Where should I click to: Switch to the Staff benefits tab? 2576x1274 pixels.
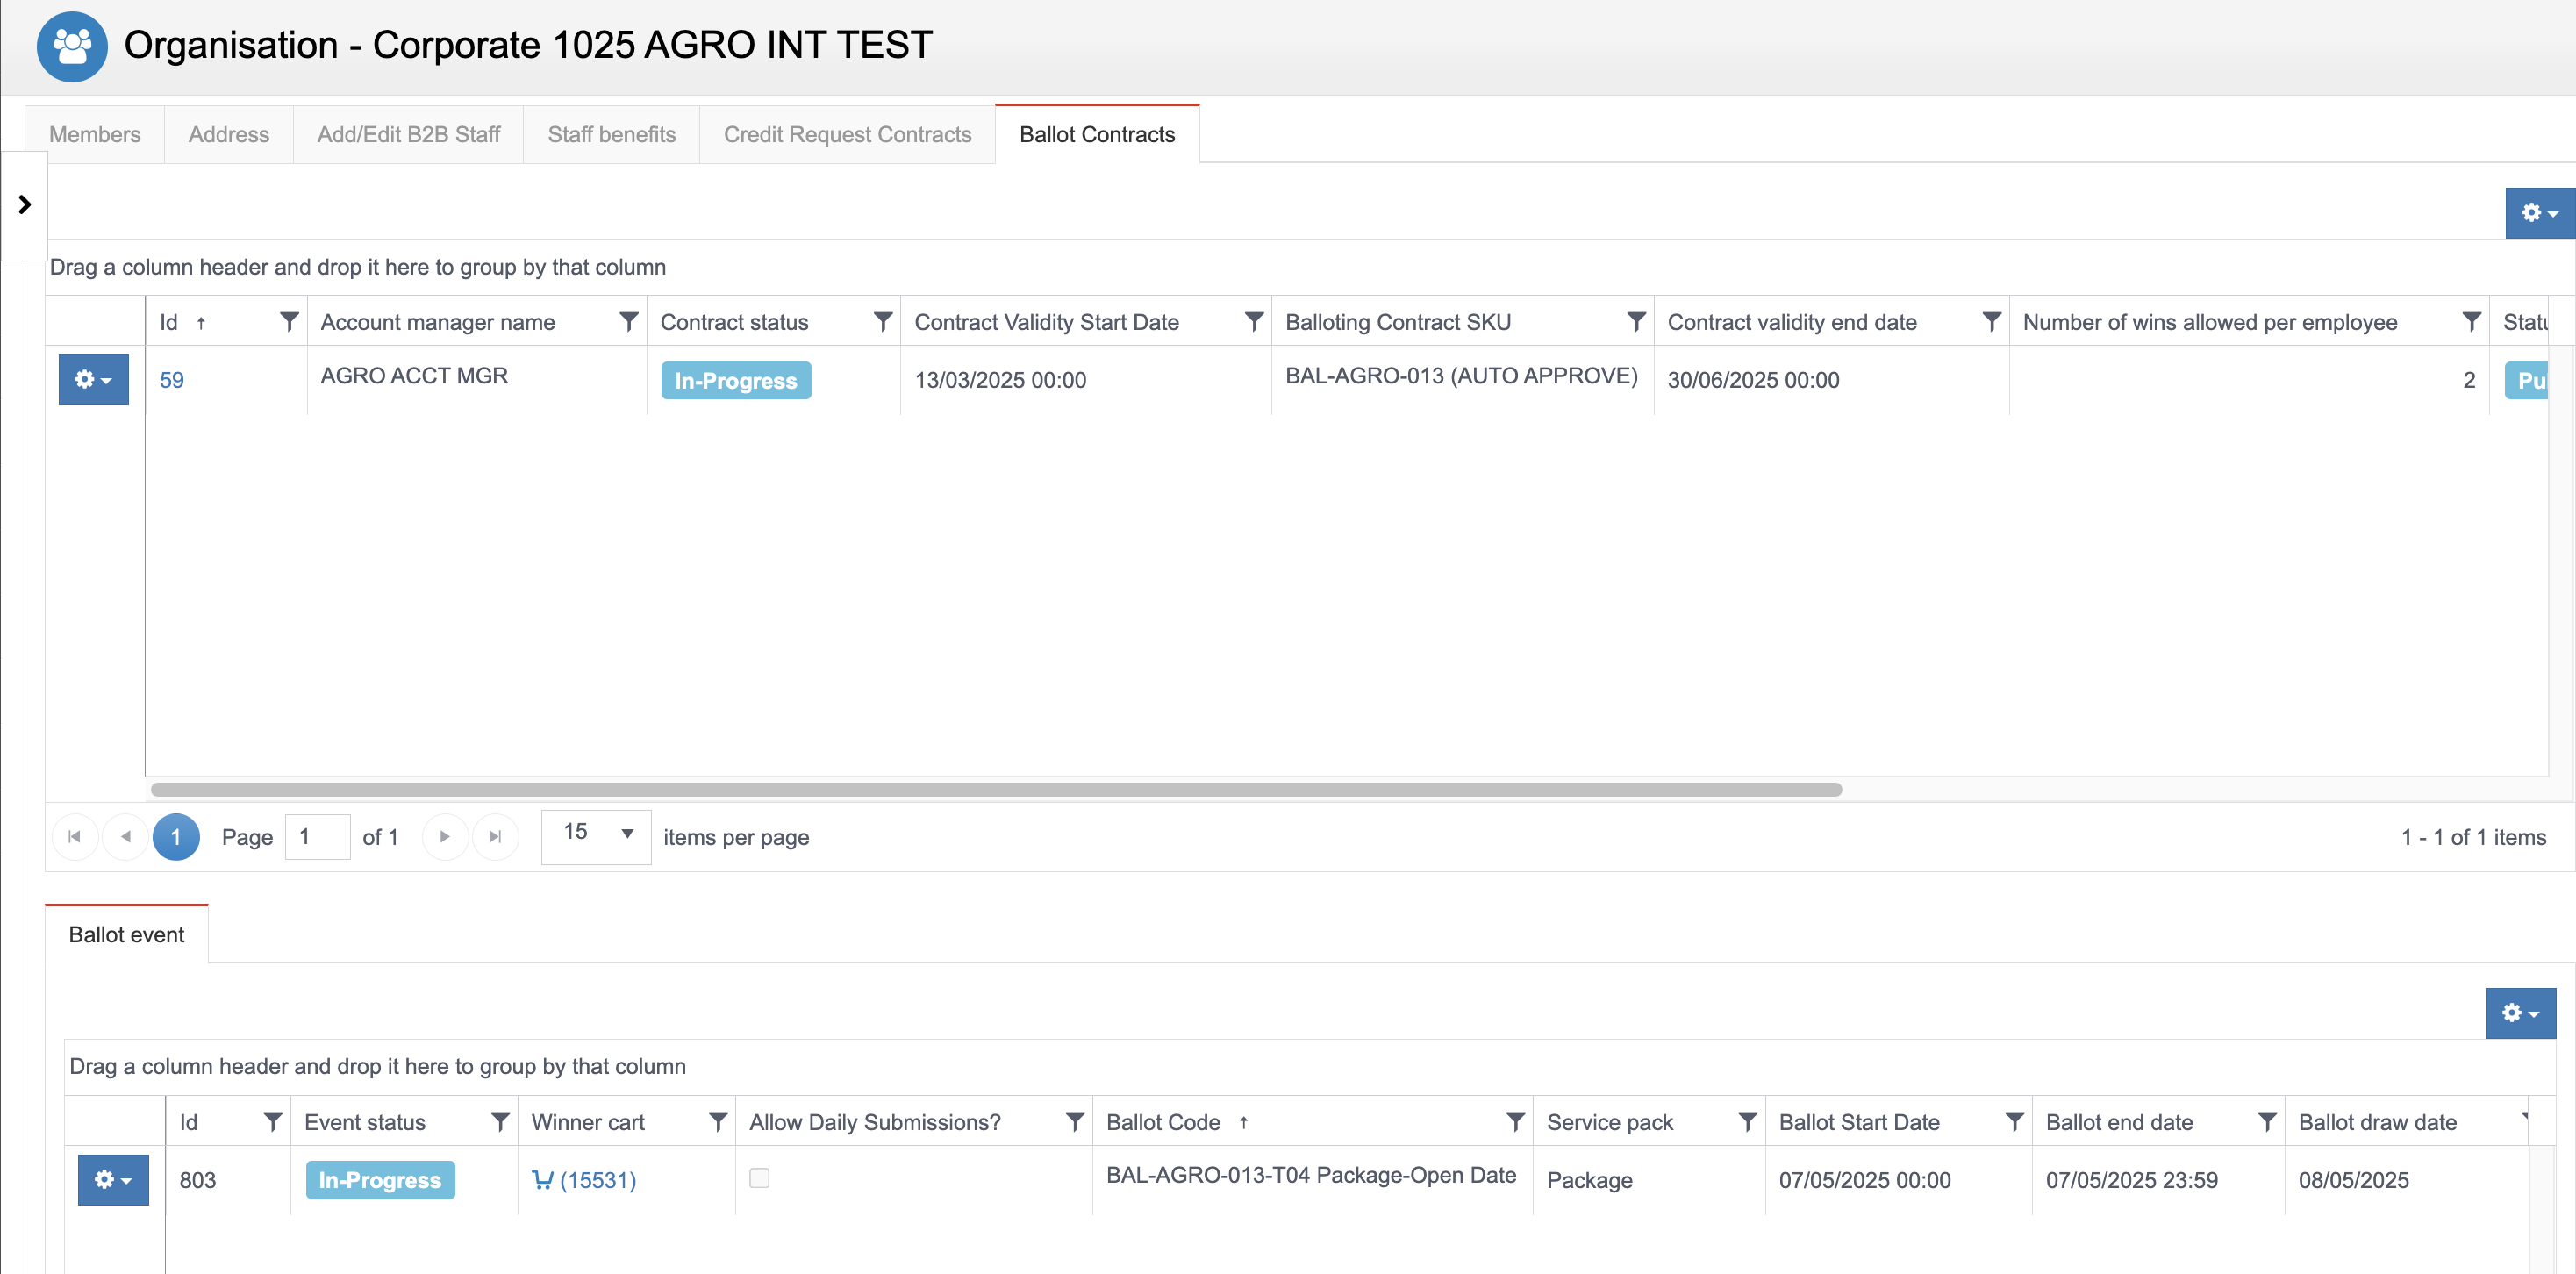click(611, 134)
